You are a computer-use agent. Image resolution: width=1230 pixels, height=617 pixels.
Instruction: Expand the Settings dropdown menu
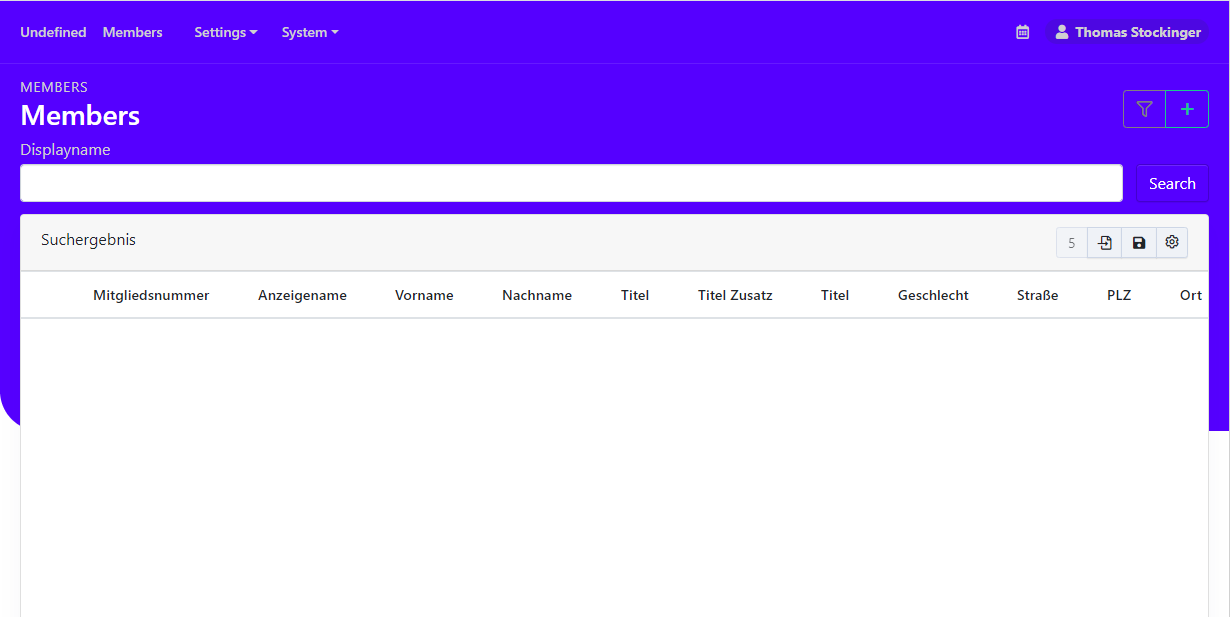click(x=225, y=32)
